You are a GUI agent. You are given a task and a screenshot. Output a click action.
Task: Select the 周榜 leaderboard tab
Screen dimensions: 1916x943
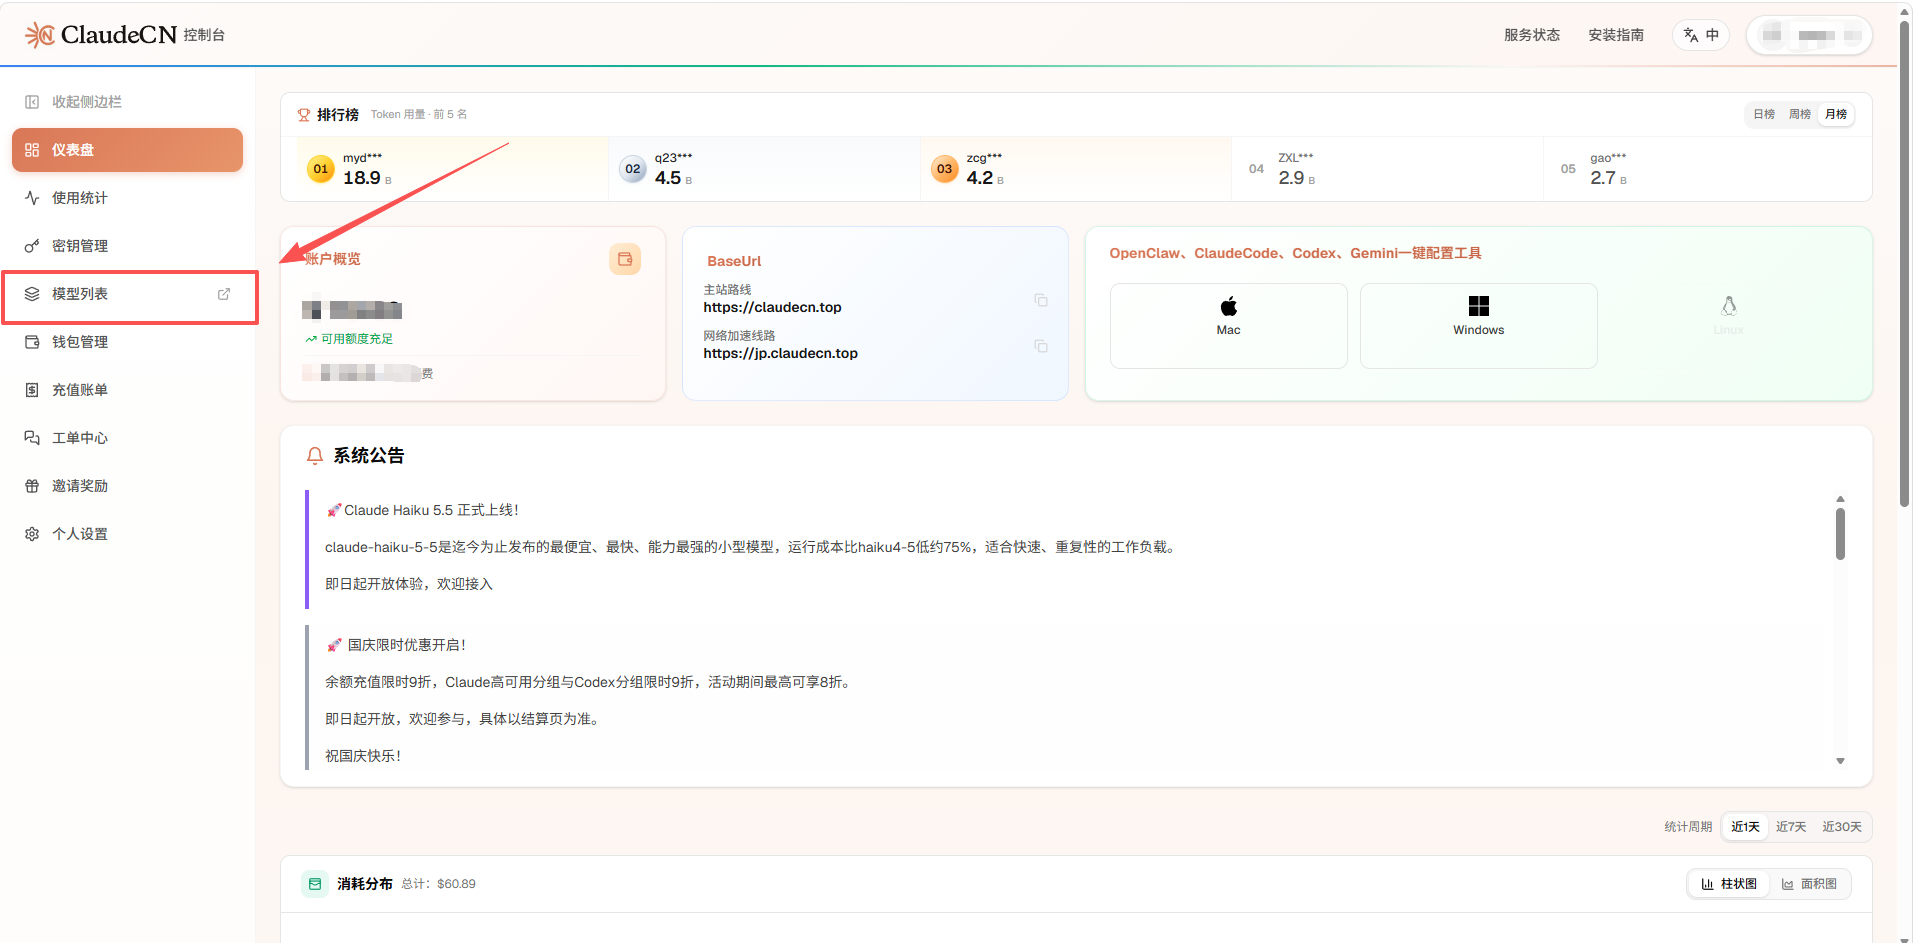tap(1799, 114)
